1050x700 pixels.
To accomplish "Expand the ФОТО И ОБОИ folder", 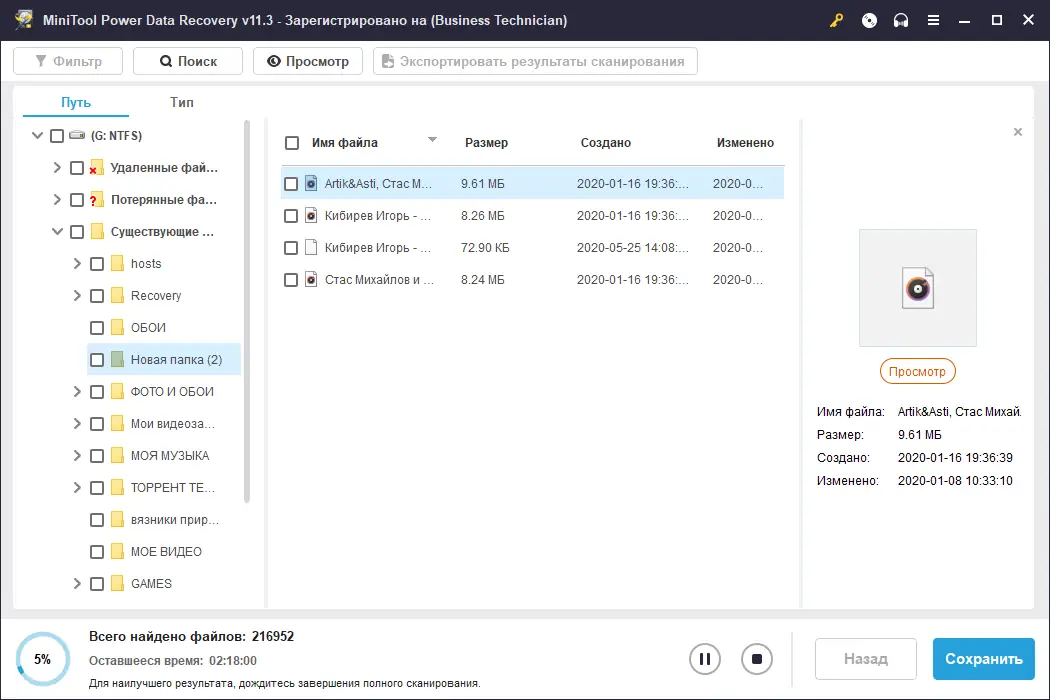I will pyautogui.click(x=77, y=391).
